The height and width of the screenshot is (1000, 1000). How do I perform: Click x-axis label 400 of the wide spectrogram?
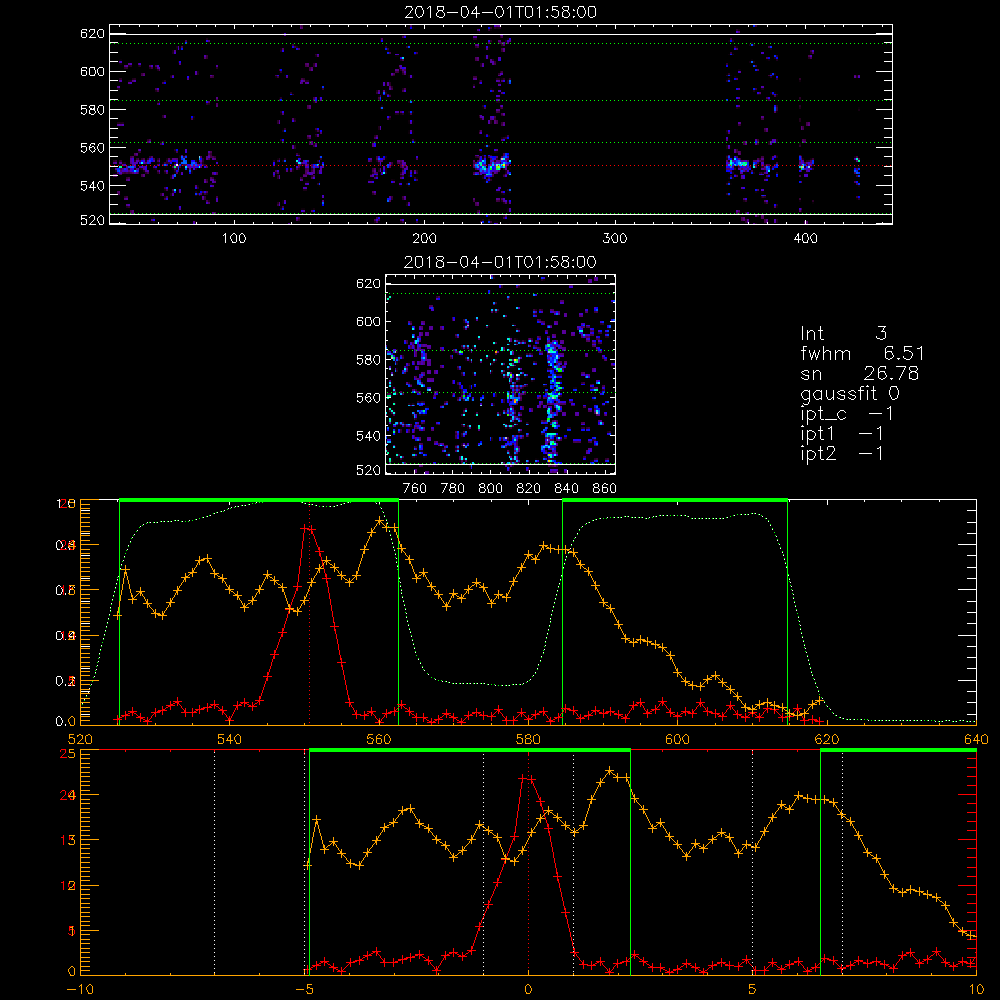[x=805, y=239]
